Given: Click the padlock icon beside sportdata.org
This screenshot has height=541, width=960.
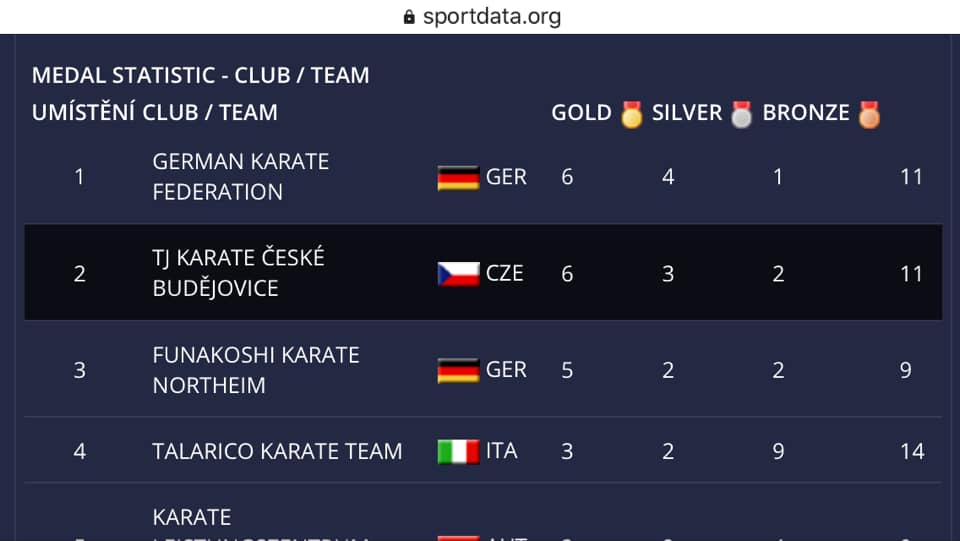Looking at the screenshot, I should click(408, 17).
